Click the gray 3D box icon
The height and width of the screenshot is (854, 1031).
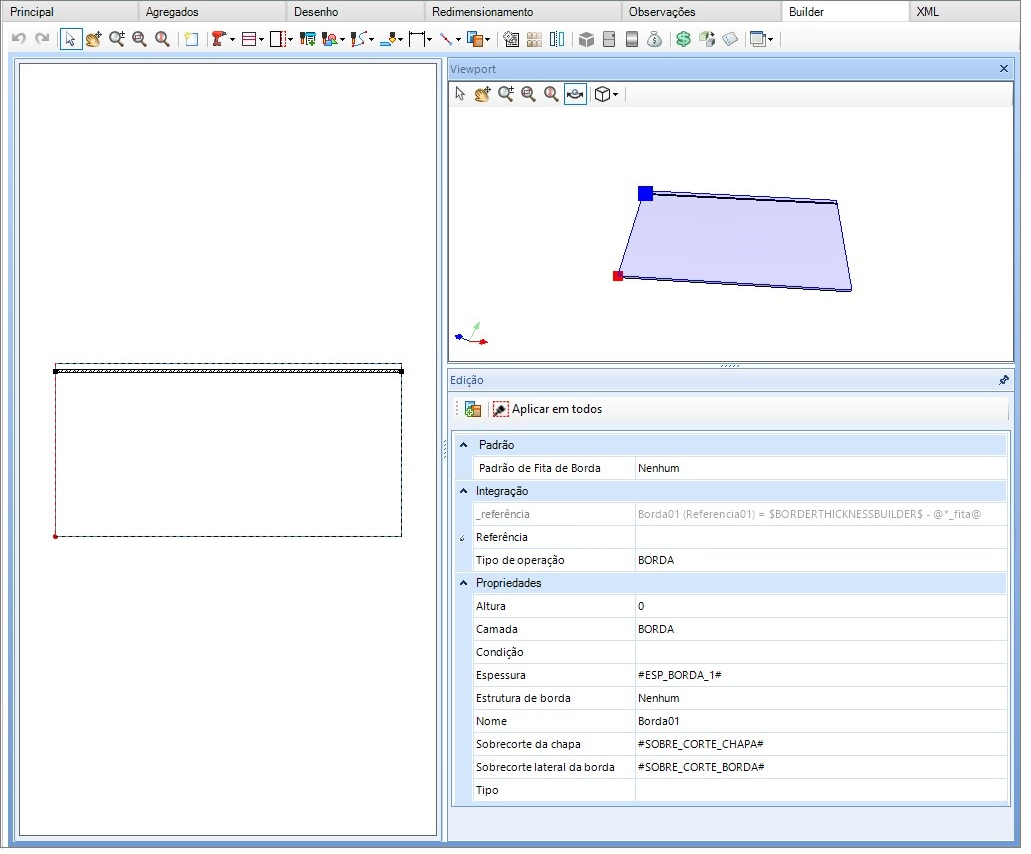tap(587, 39)
